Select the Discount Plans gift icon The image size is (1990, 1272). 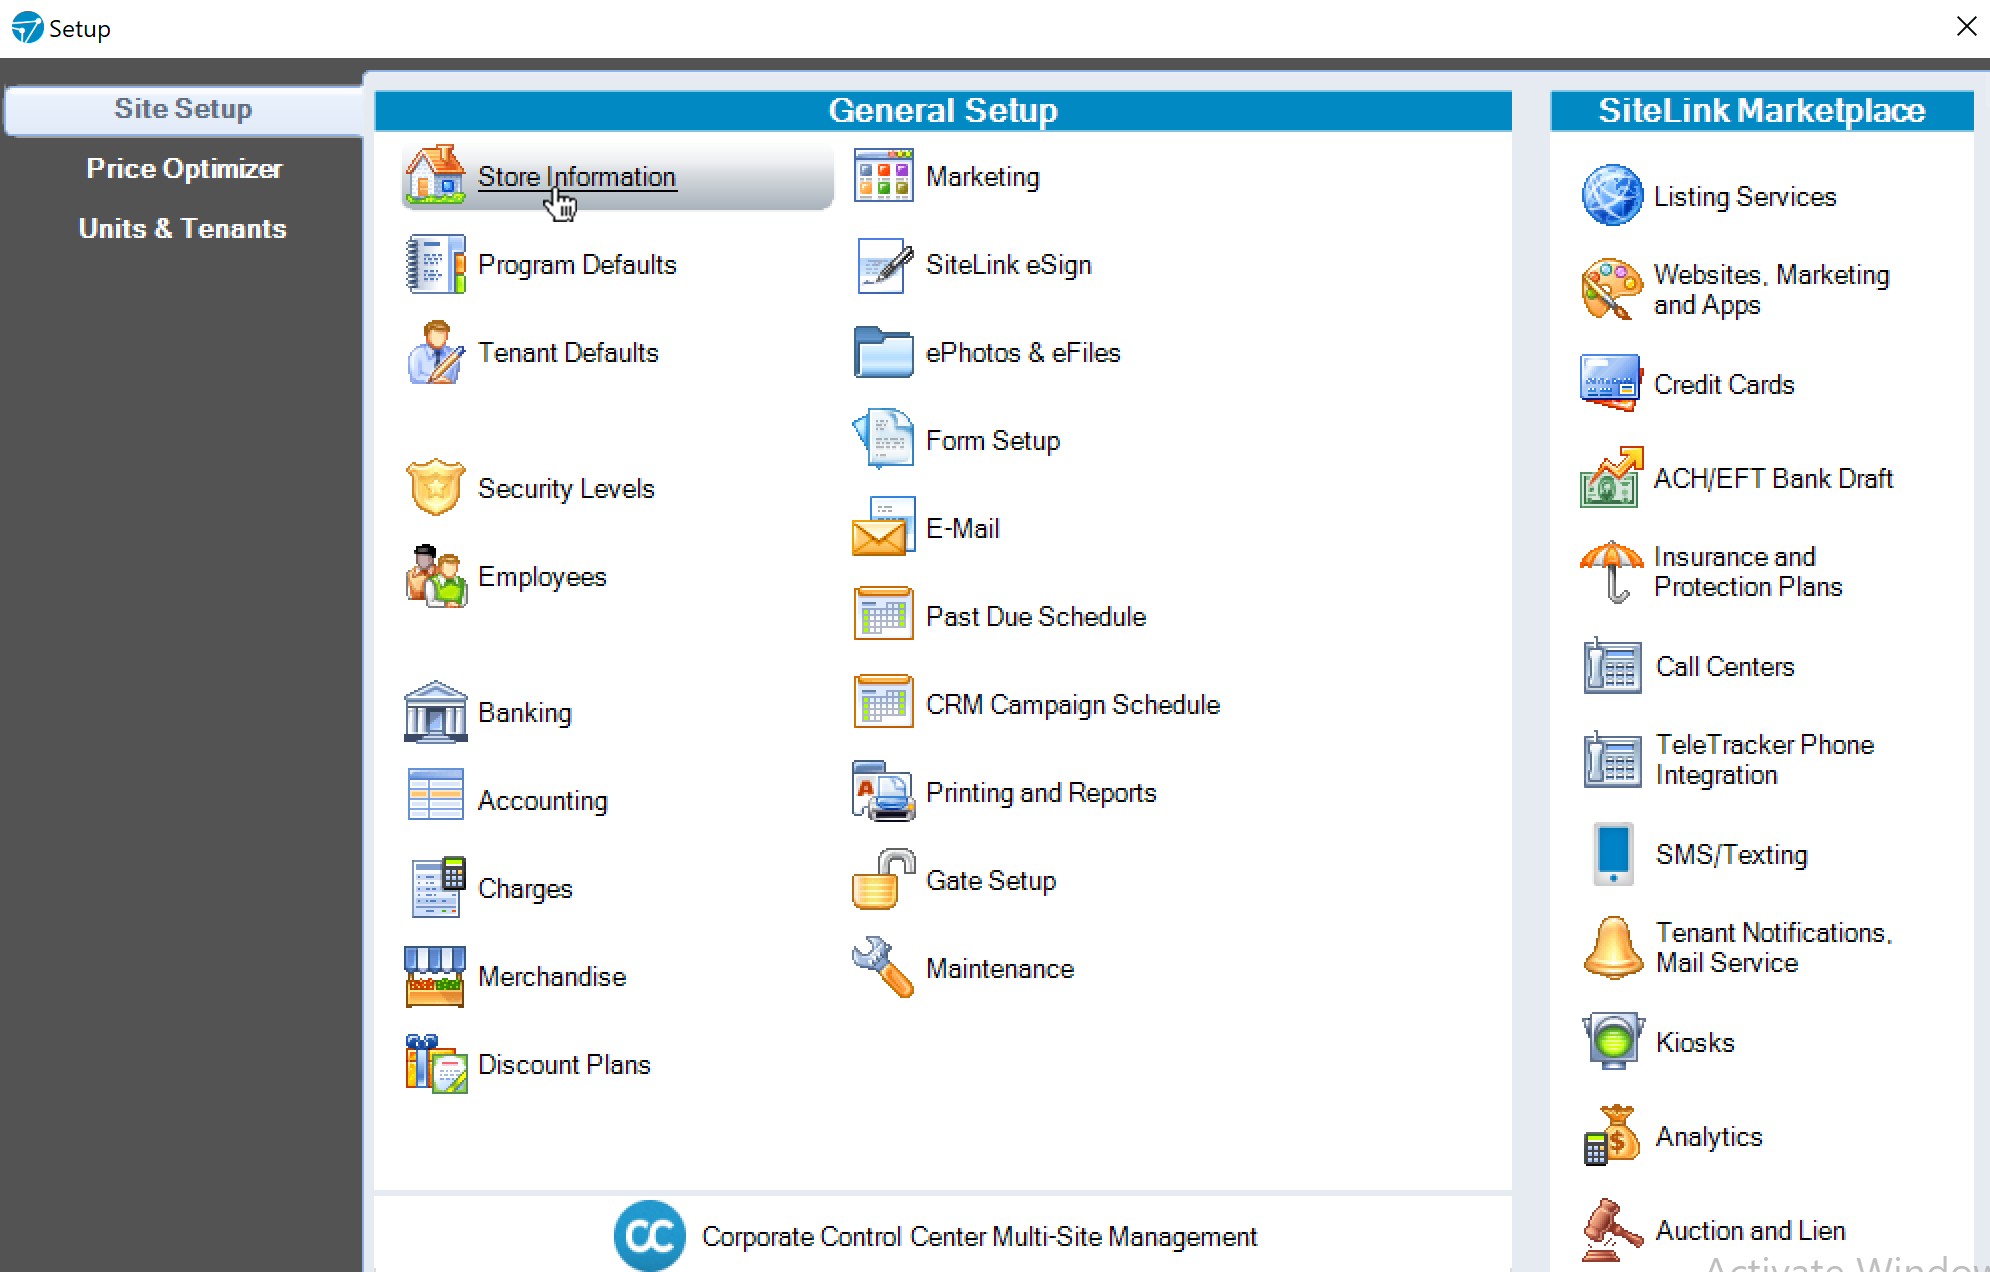[x=435, y=1064]
